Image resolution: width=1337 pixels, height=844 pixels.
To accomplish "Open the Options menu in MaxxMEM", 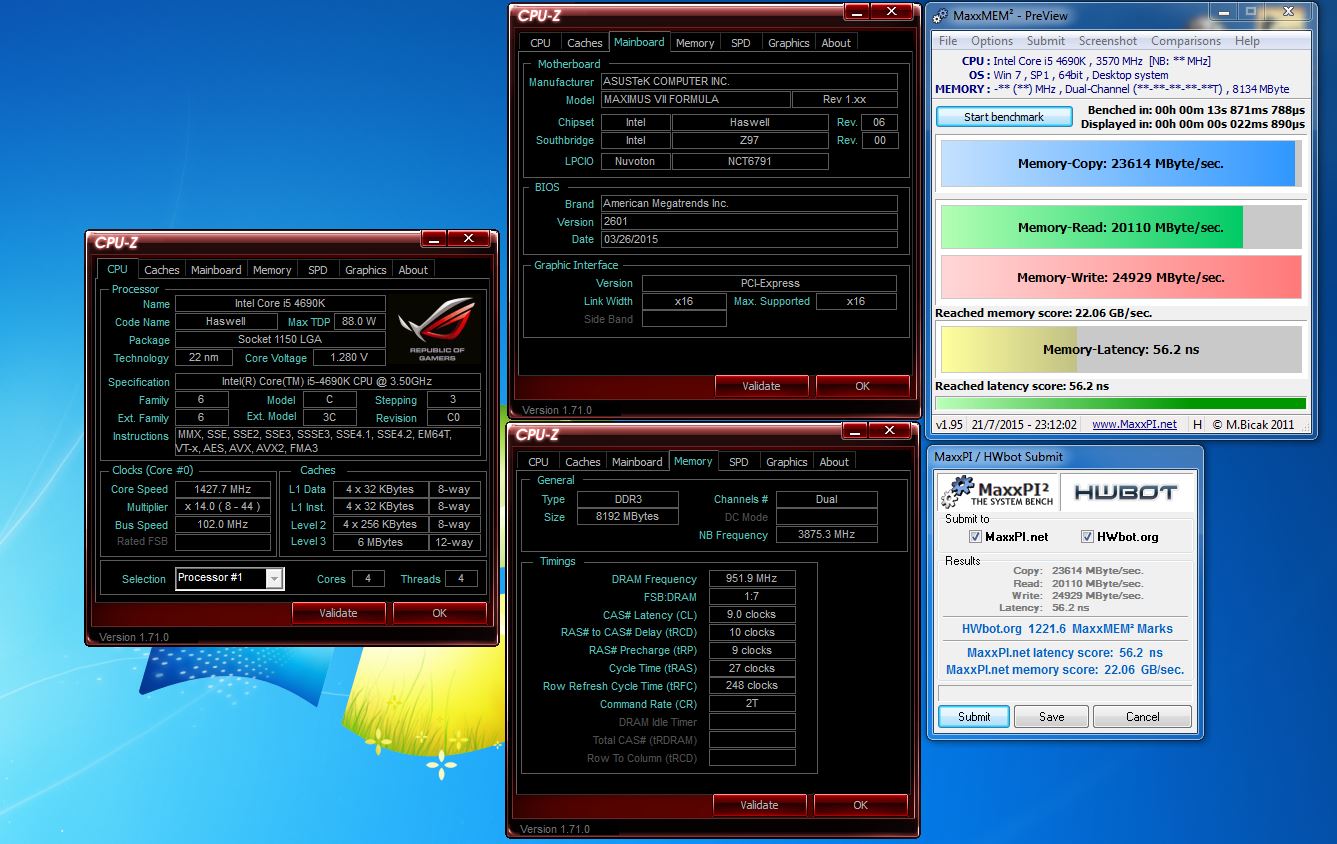I will click(992, 41).
